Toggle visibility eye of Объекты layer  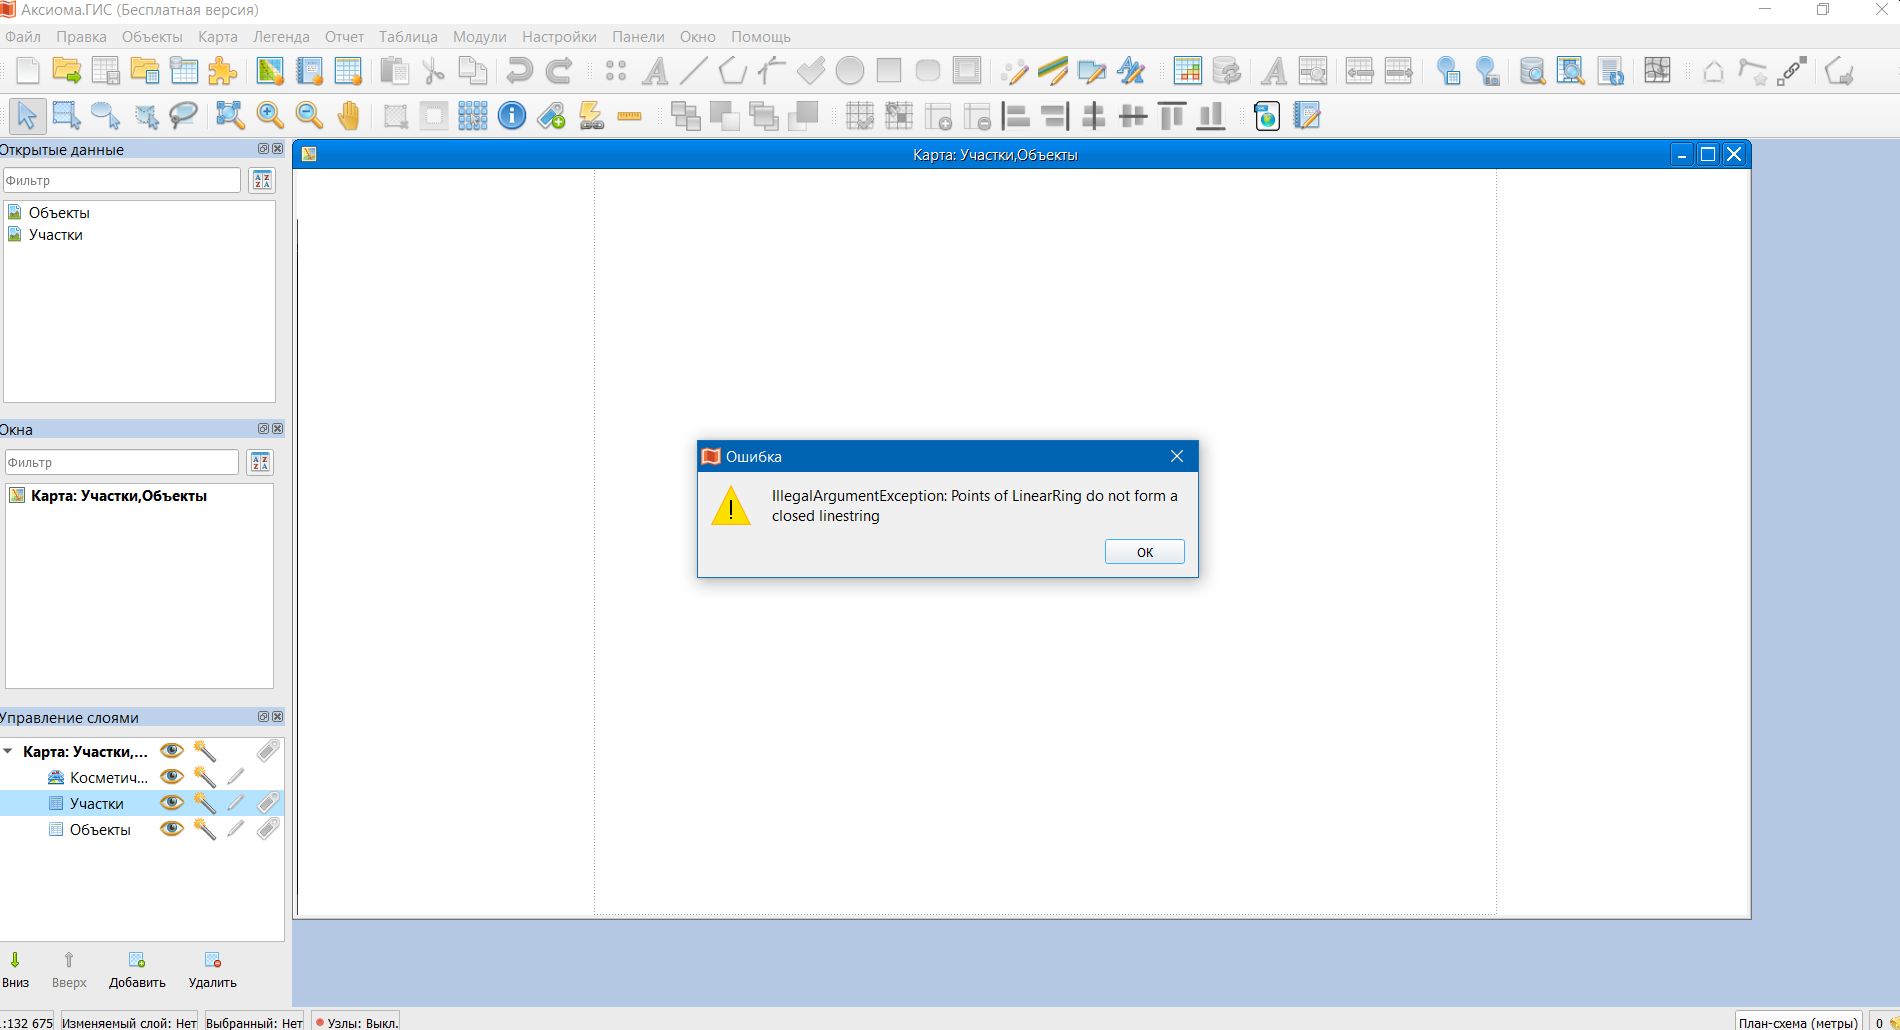coord(172,829)
